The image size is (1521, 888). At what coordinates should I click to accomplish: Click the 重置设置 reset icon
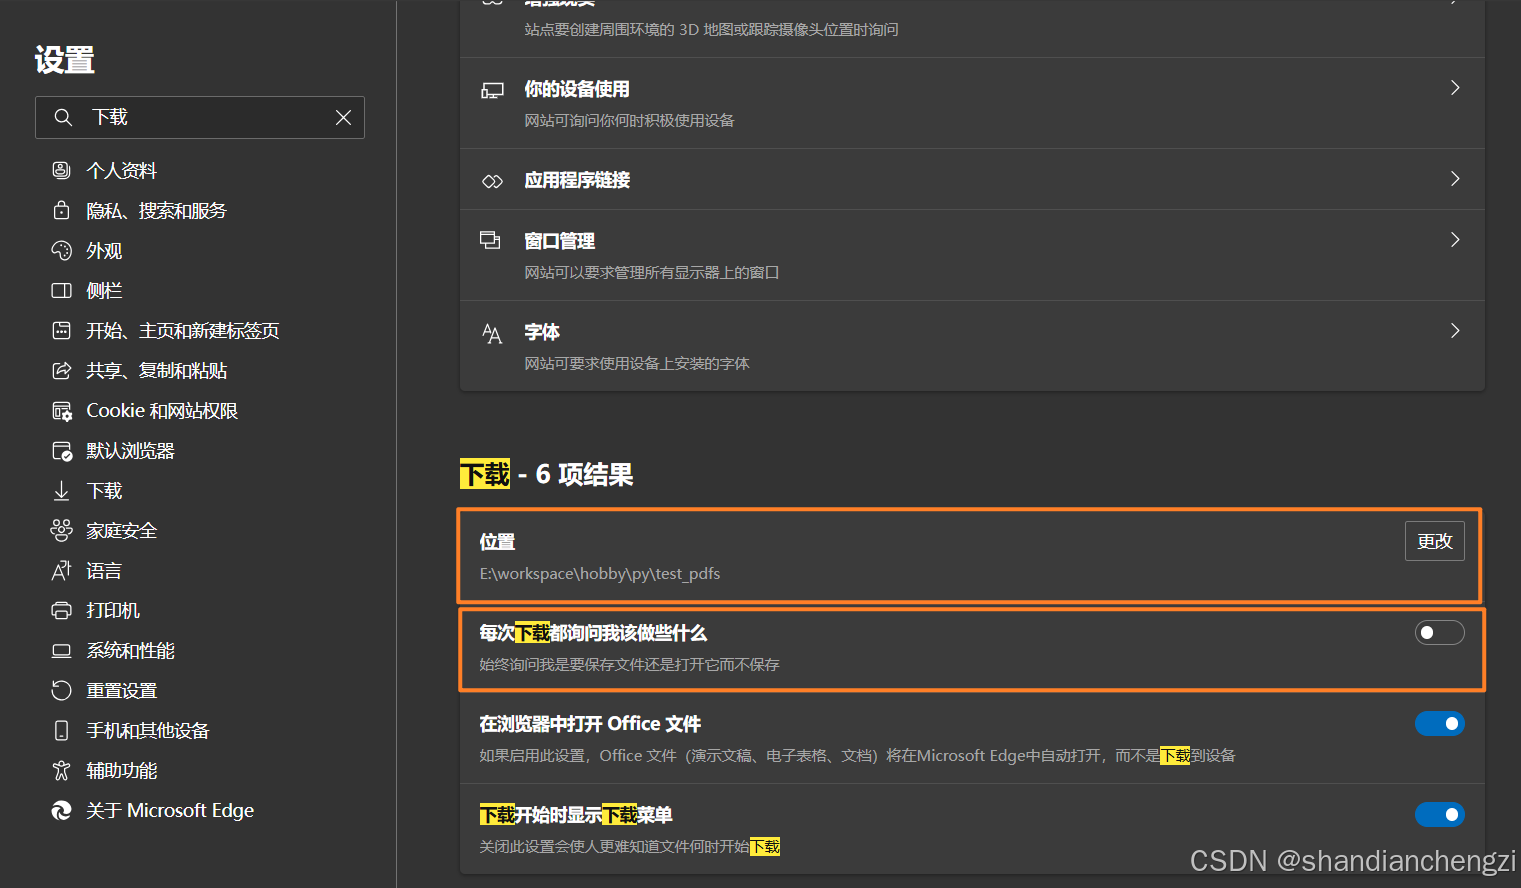(62, 690)
